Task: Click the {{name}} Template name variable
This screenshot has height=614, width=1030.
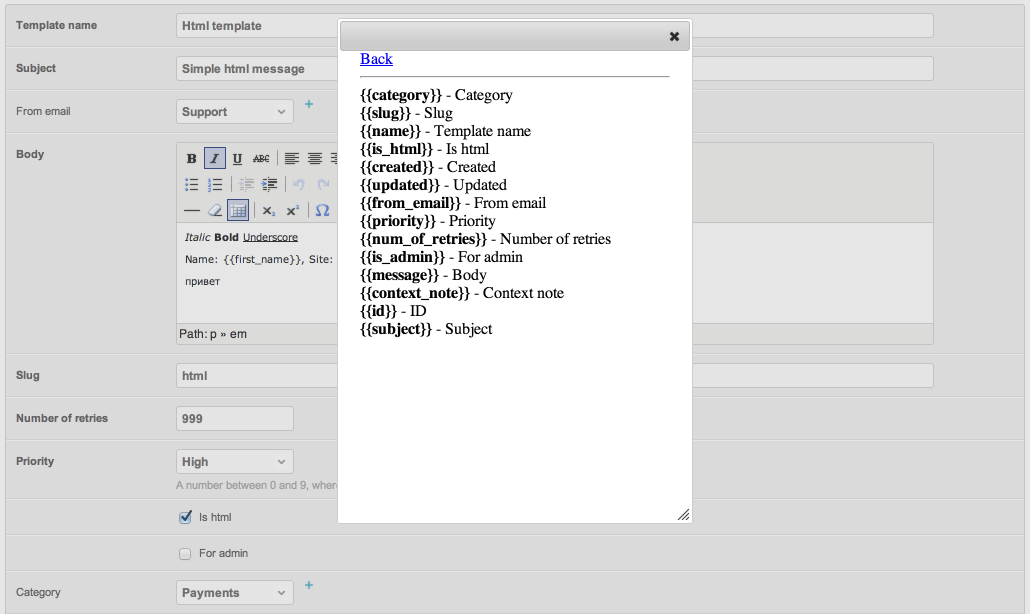Action: [x=445, y=131]
